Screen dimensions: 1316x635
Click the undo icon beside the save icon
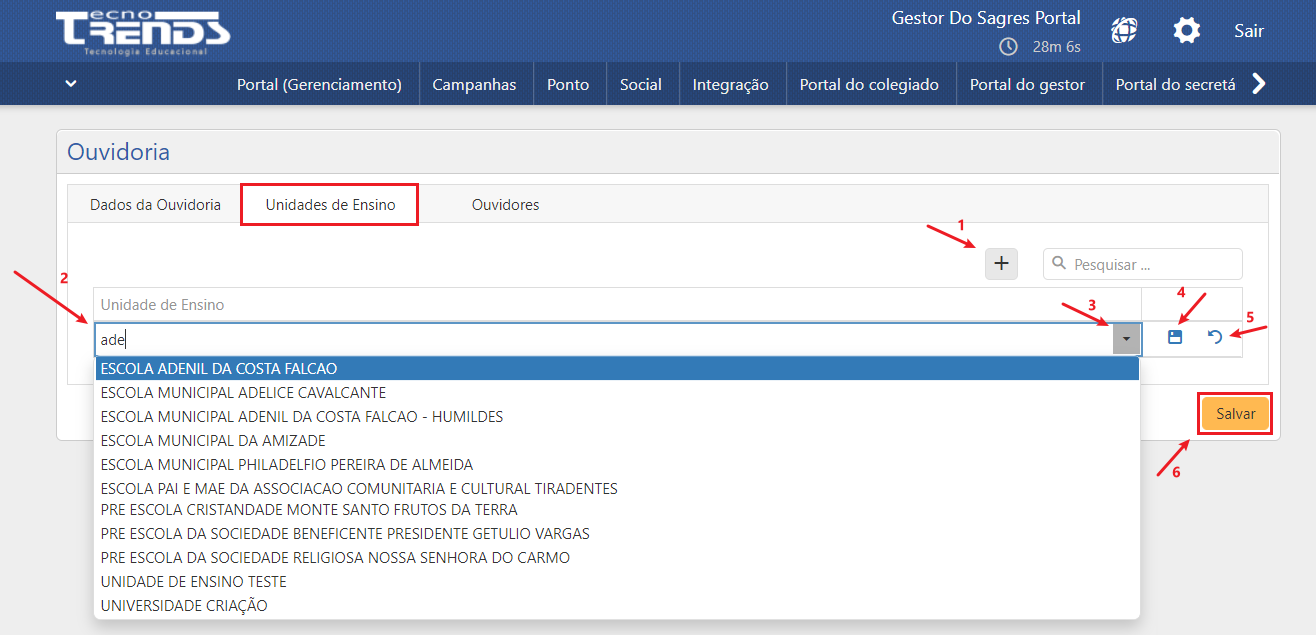1215,337
